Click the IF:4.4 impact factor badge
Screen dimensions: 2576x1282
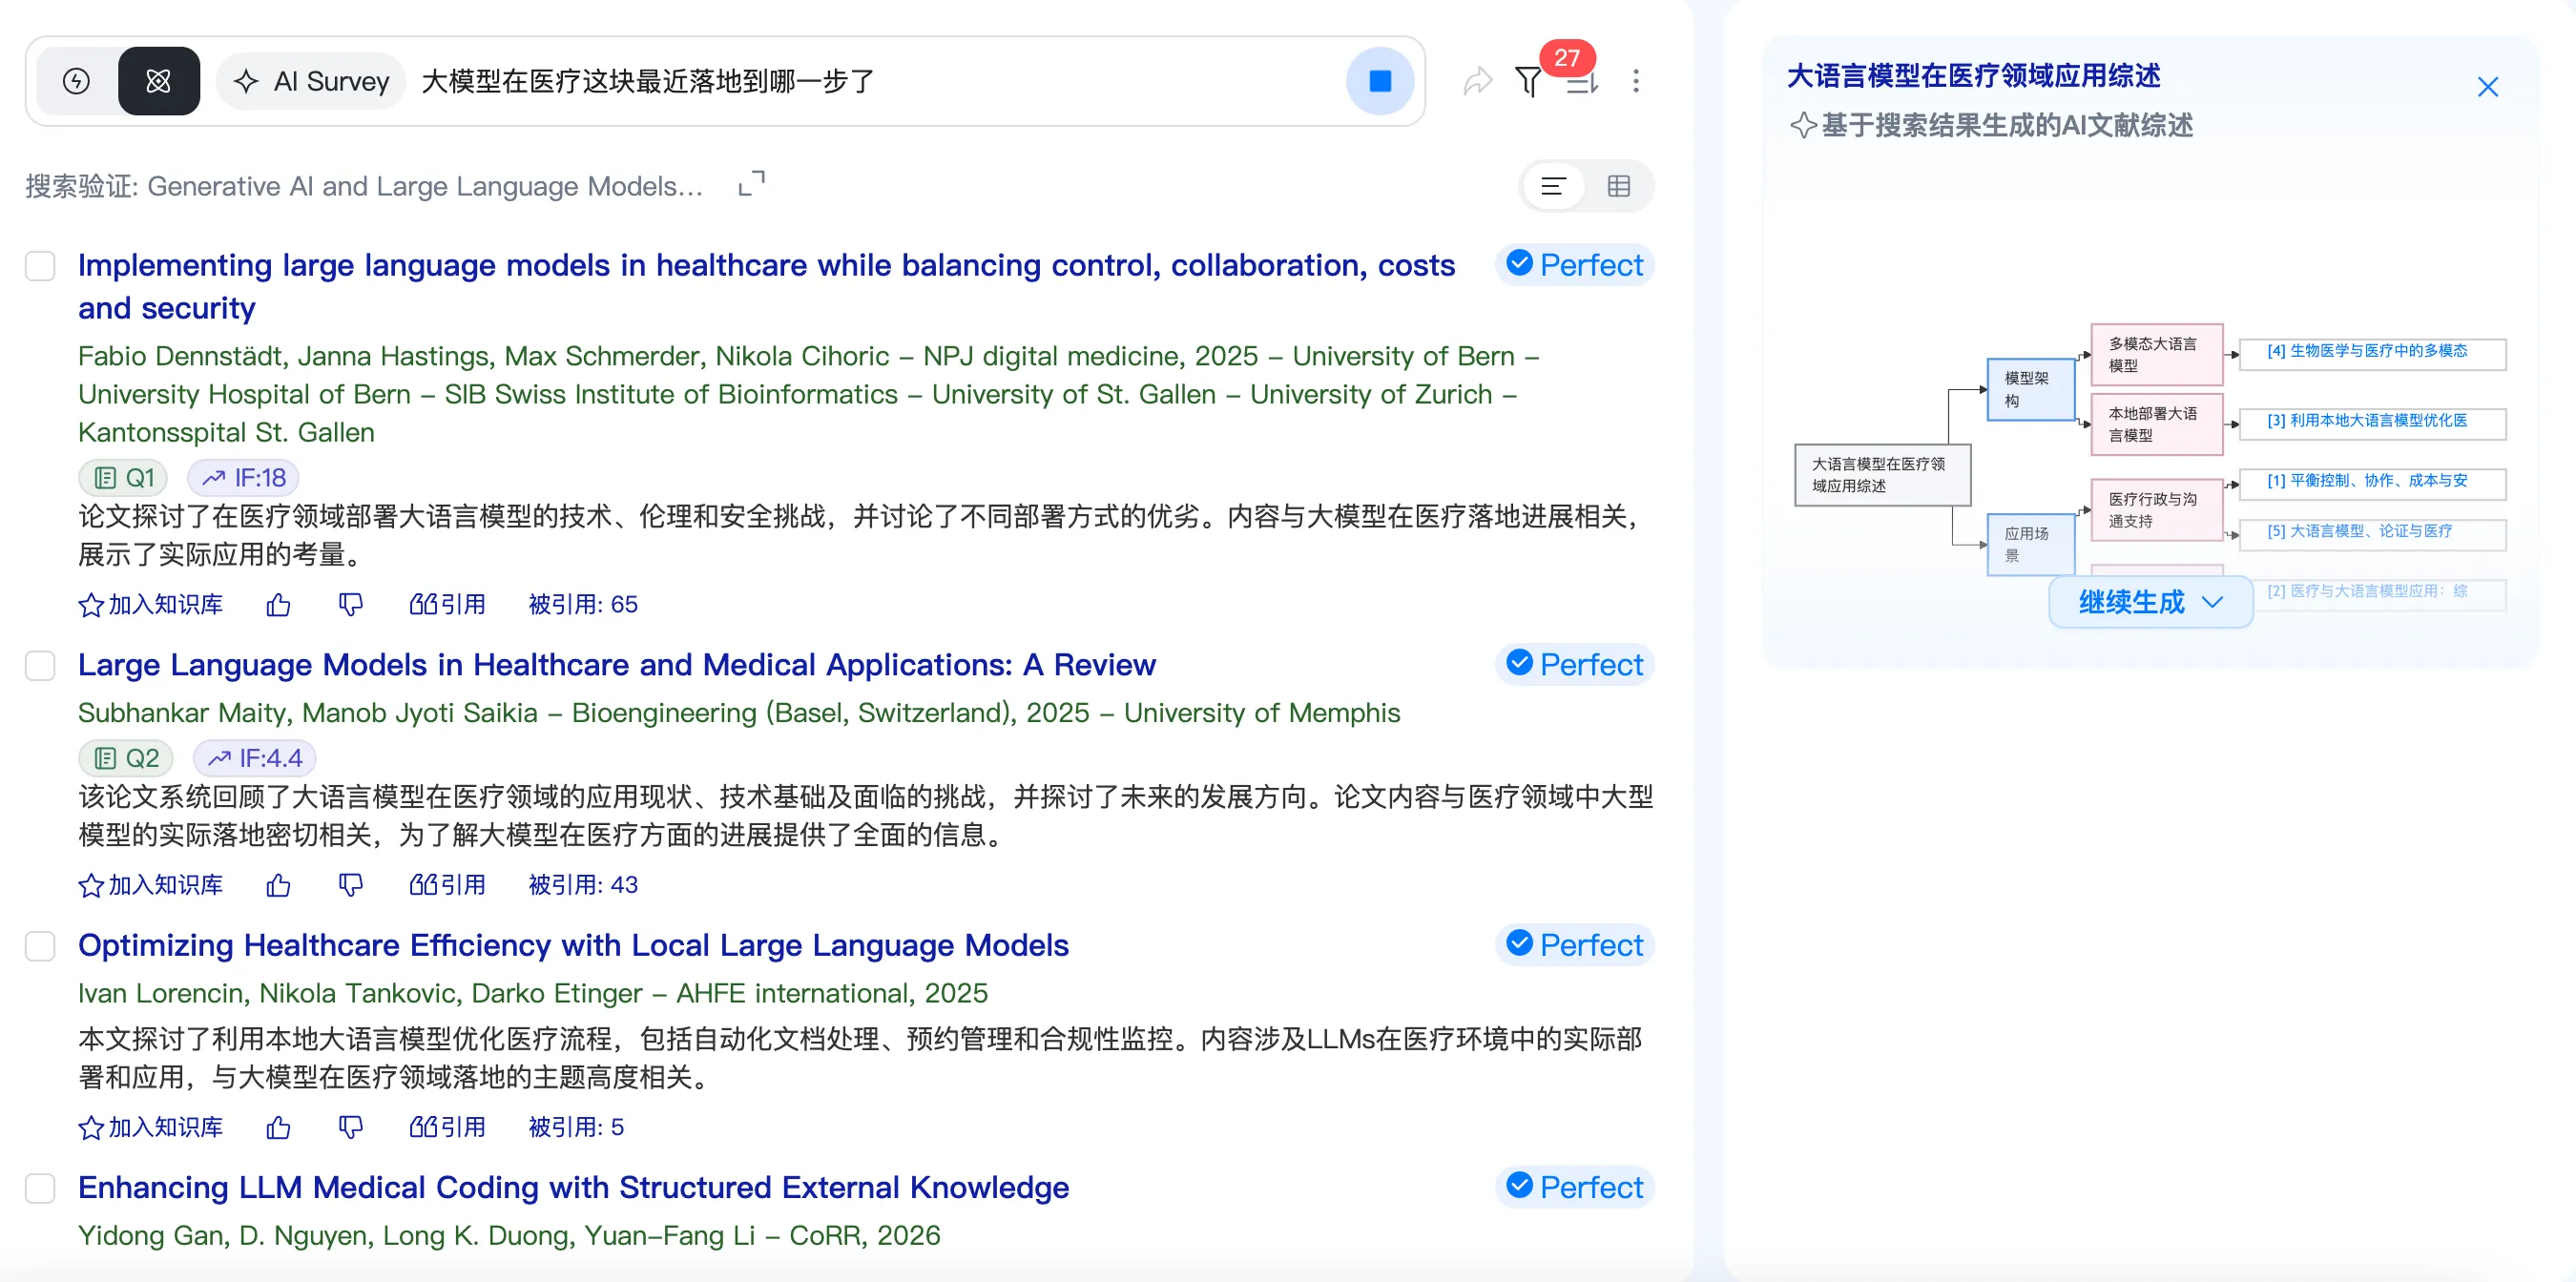coord(254,758)
